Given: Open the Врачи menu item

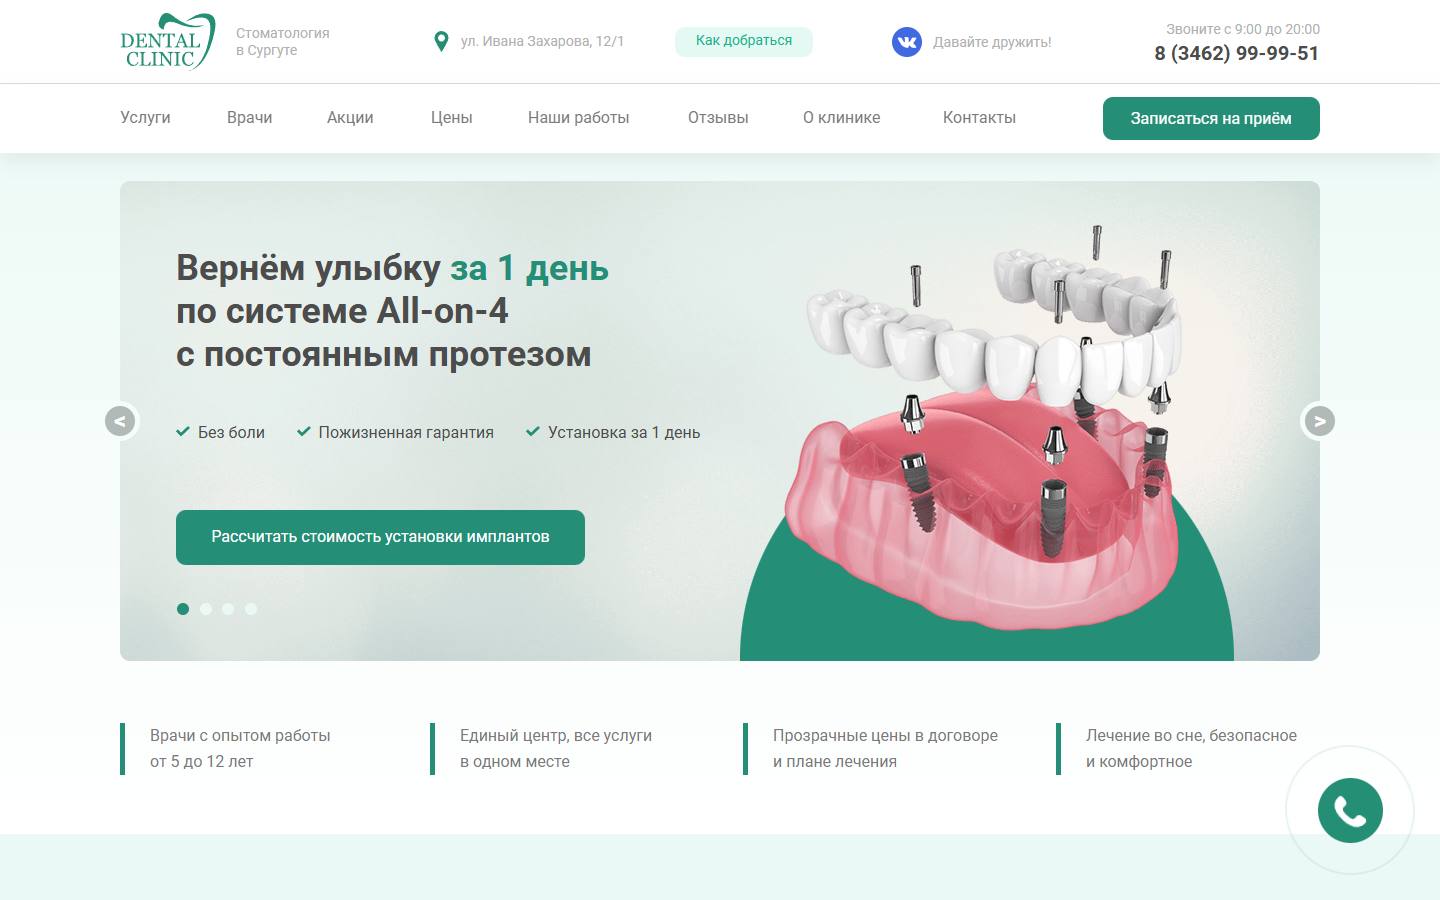Looking at the screenshot, I should (249, 118).
